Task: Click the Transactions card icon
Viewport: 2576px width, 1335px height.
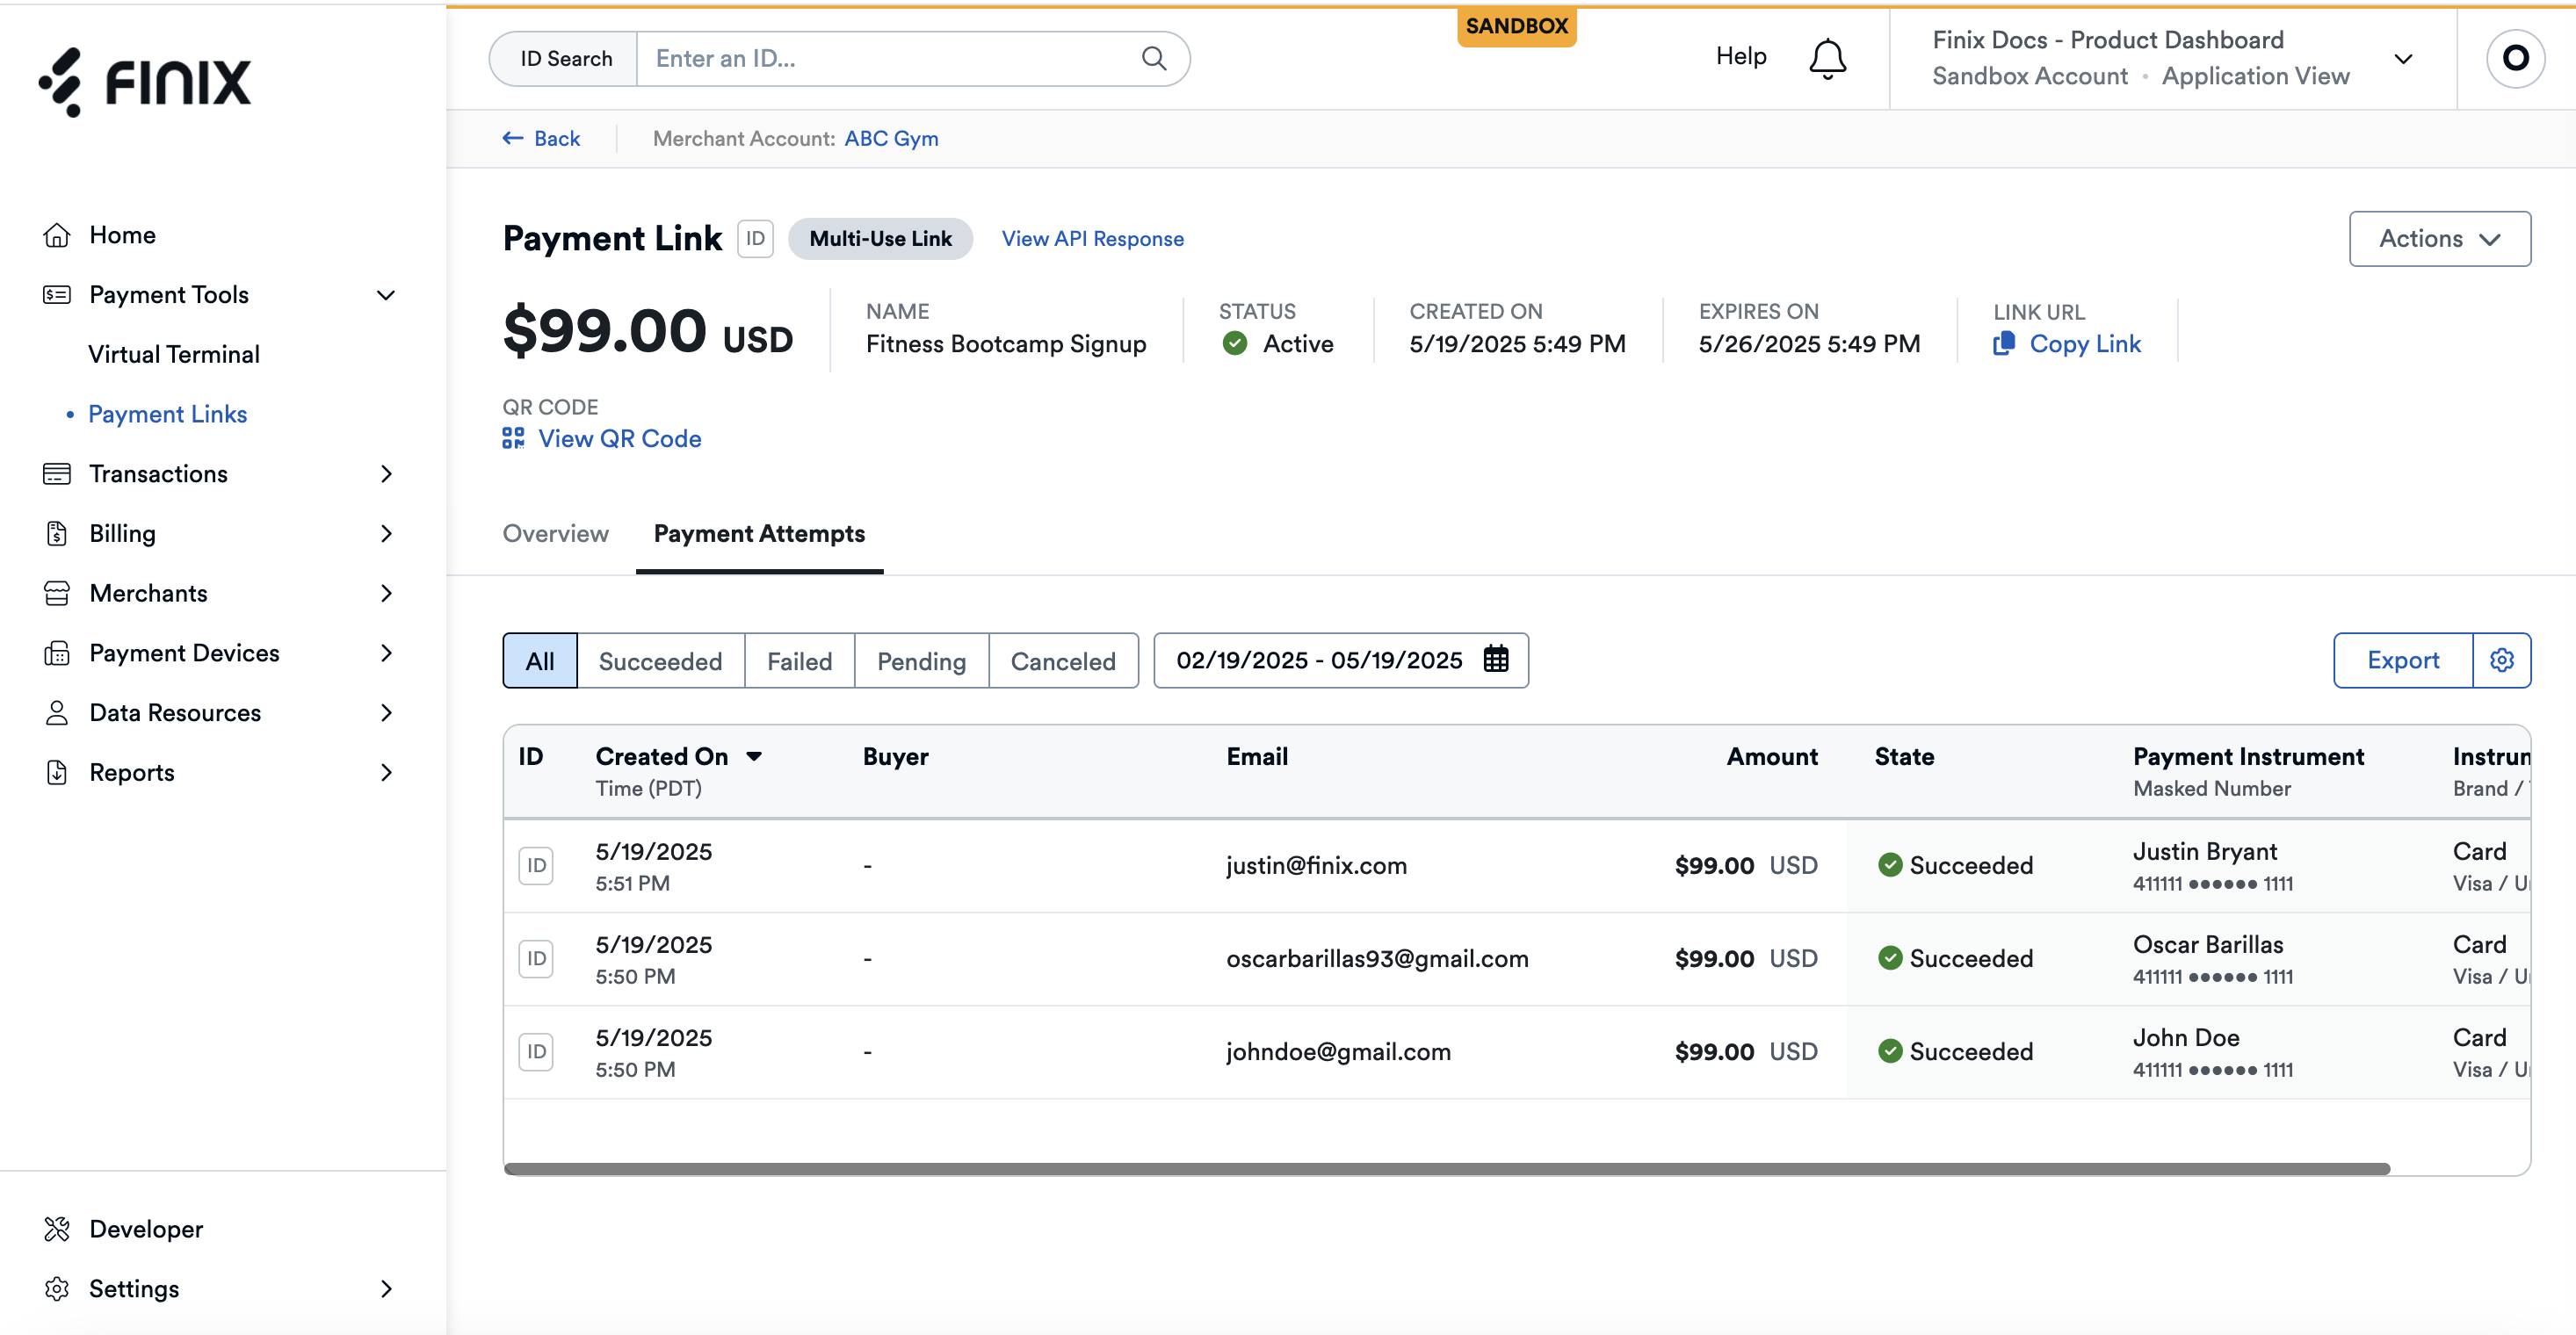Action: [x=57, y=474]
